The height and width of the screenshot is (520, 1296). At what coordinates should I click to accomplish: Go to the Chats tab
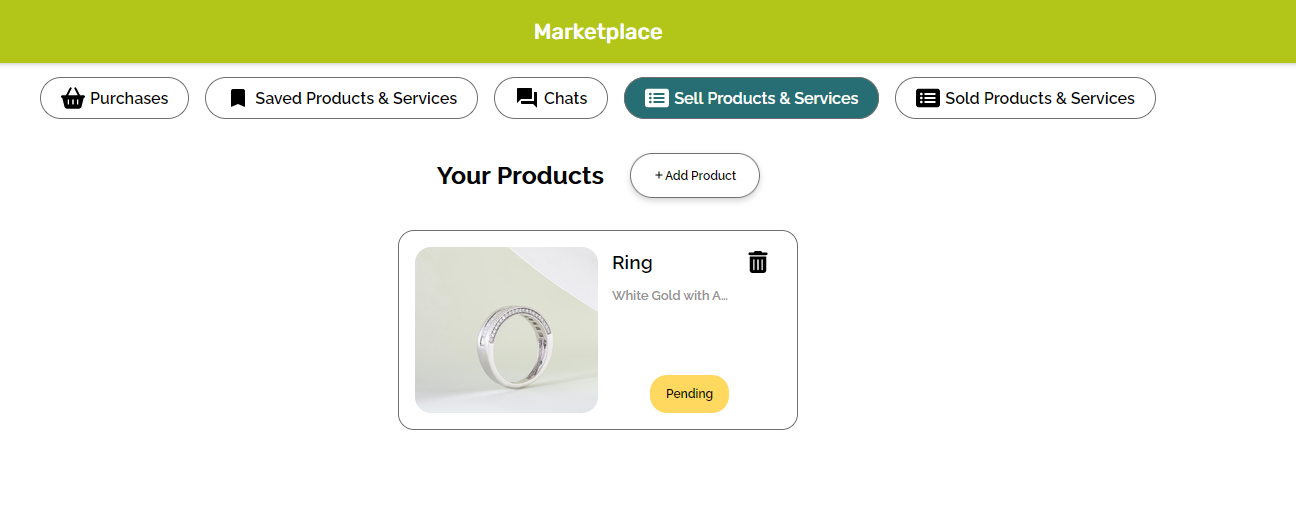[565, 98]
